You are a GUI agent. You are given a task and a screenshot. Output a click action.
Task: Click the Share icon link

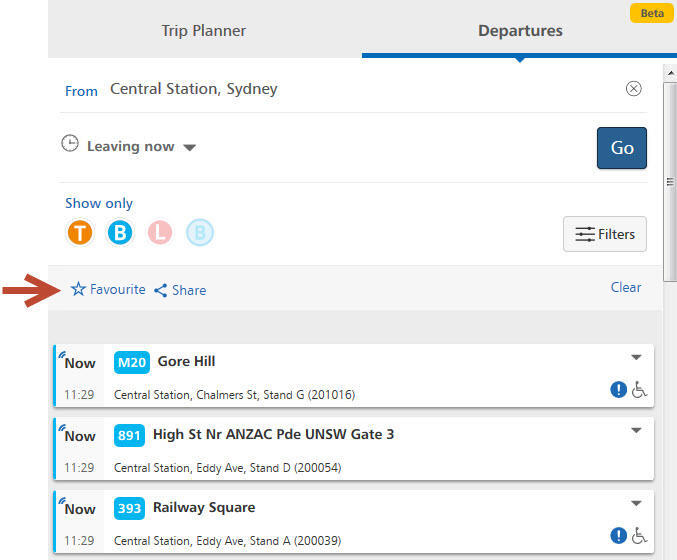(x=180, y=290)
